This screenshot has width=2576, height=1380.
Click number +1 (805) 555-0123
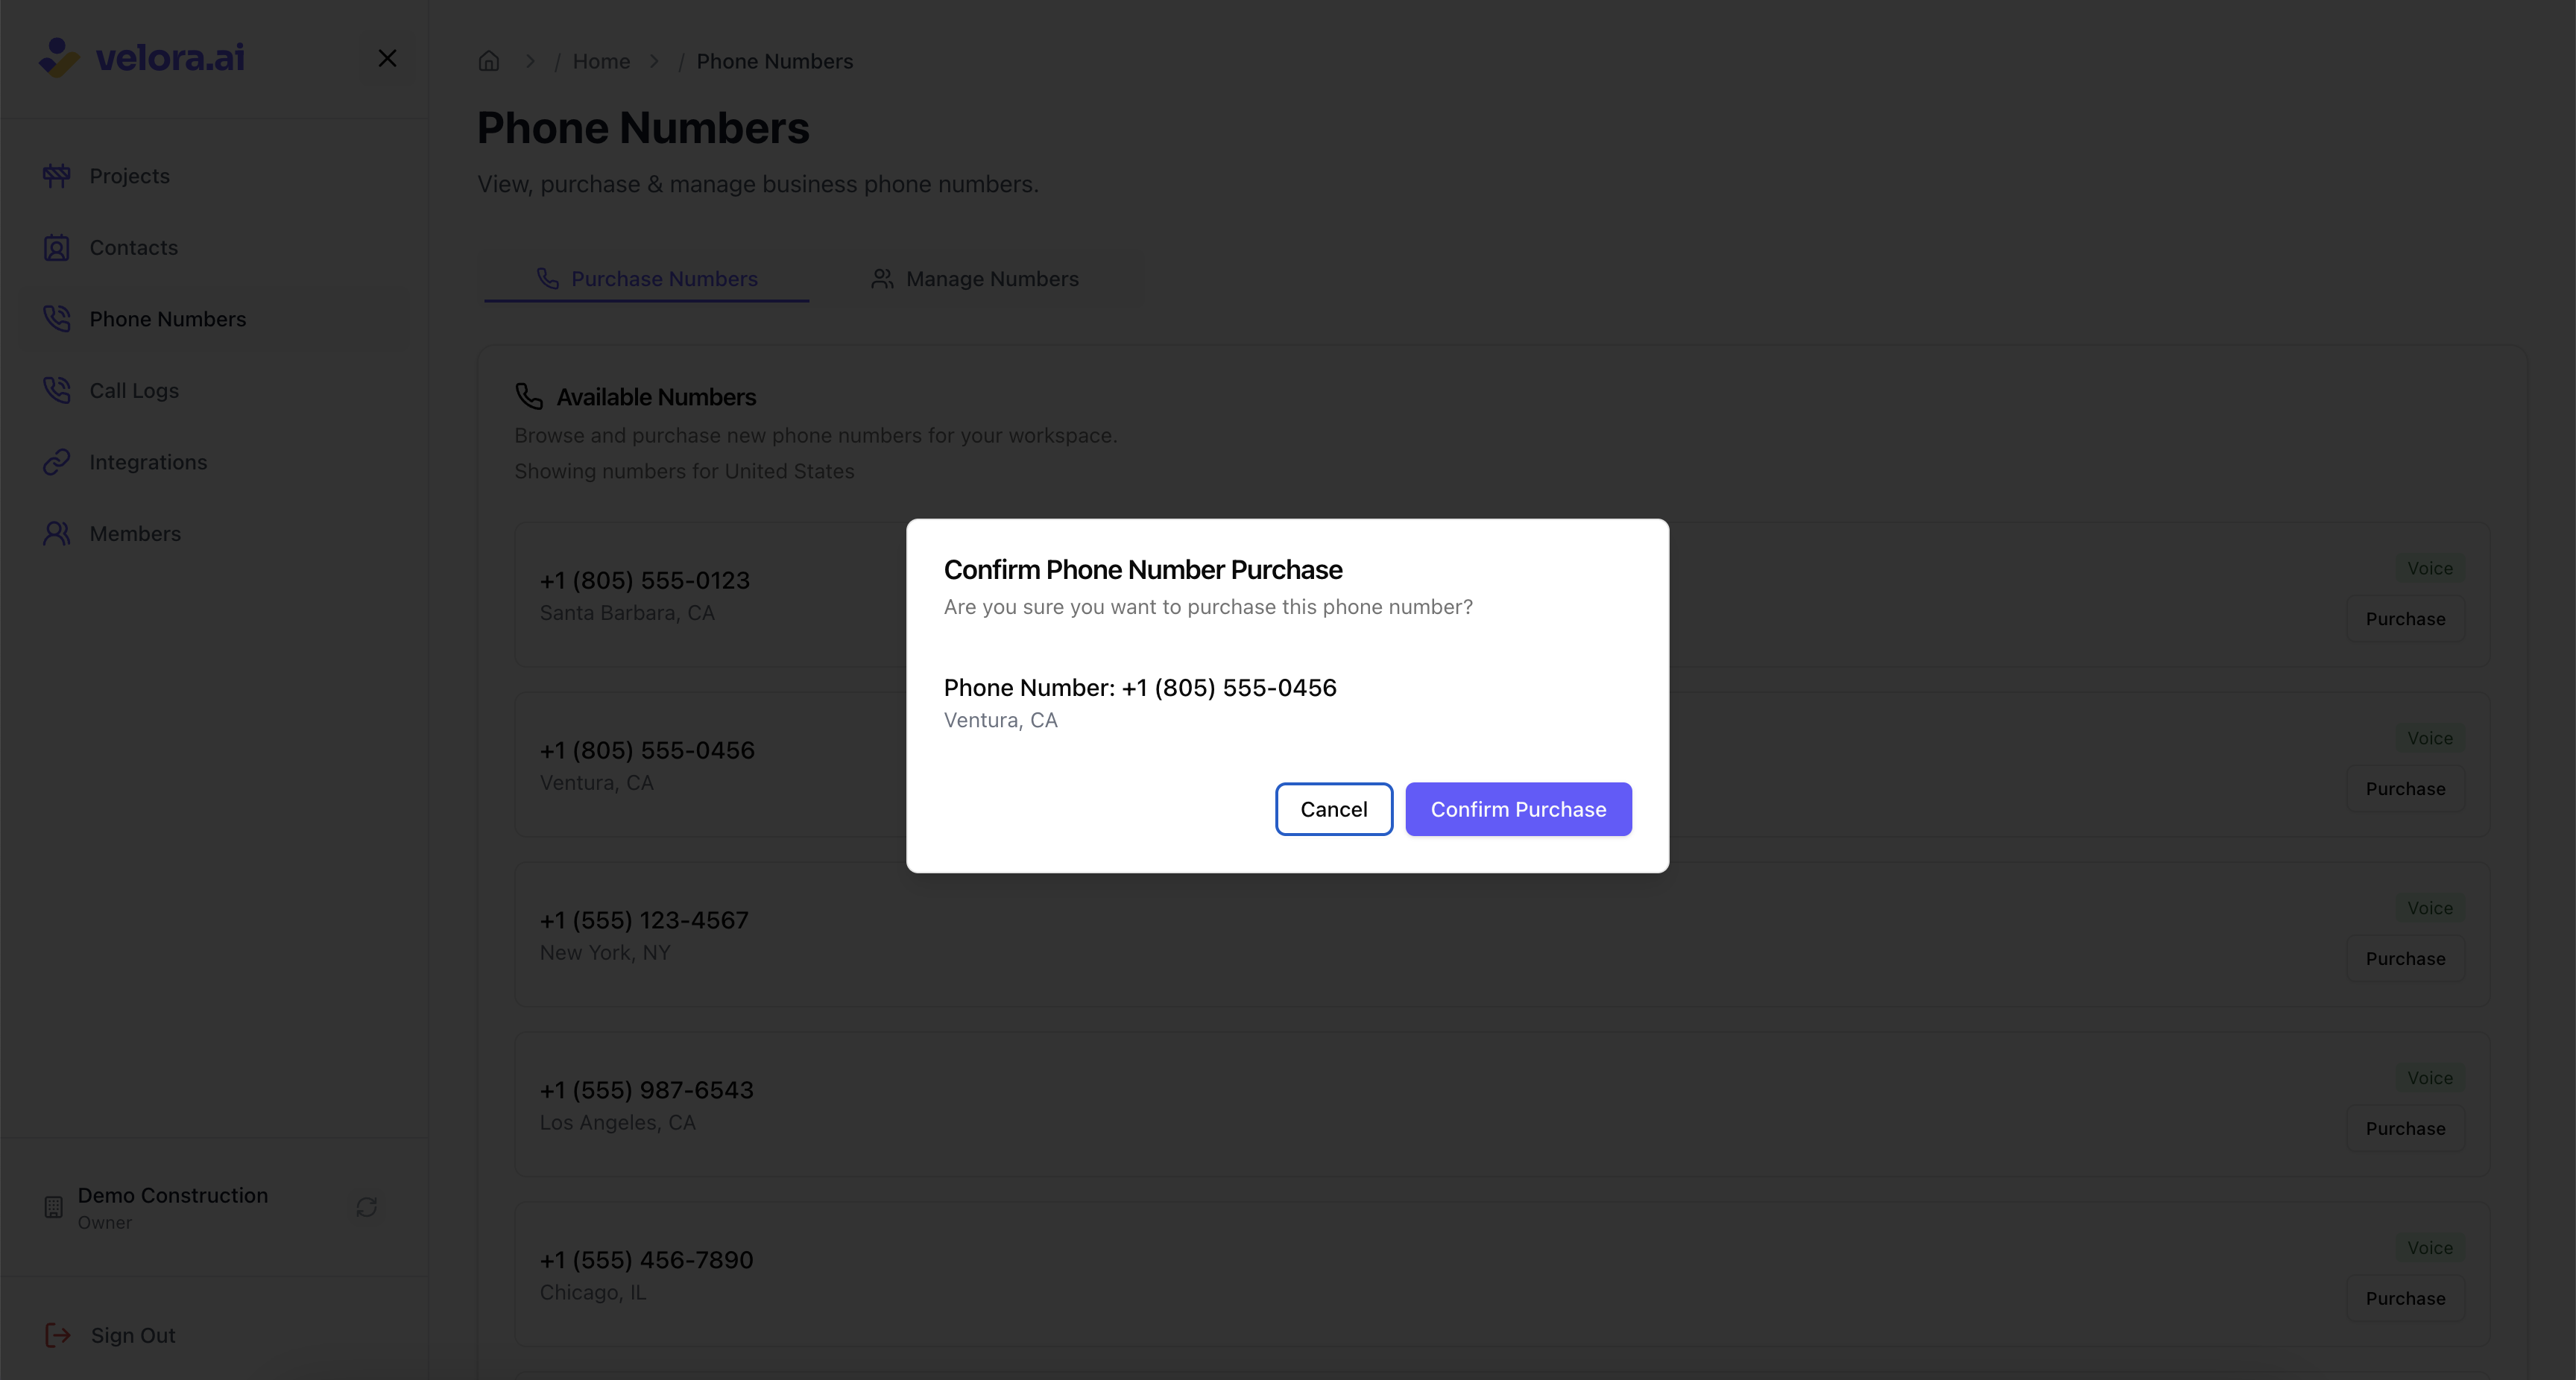(645, 581)
